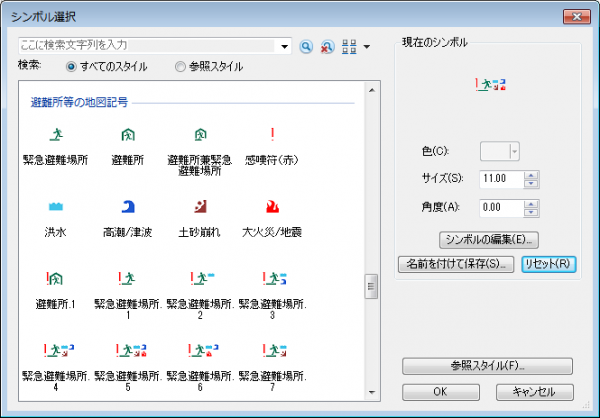Pick the 大火災/地震 fire symbol
The image size is (600, 418).
click(x=272, y=207)
